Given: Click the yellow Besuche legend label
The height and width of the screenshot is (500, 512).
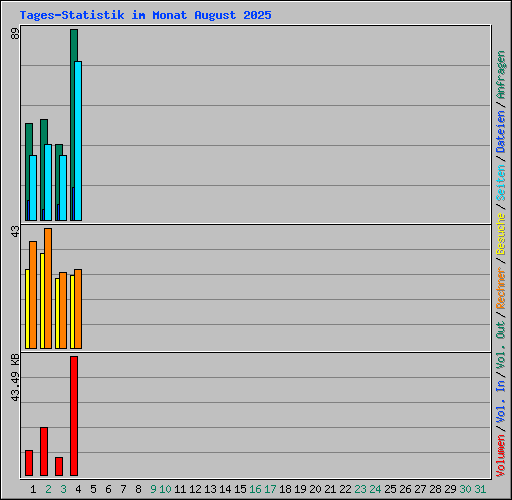Looking at the screenshot, I should 501,234.
